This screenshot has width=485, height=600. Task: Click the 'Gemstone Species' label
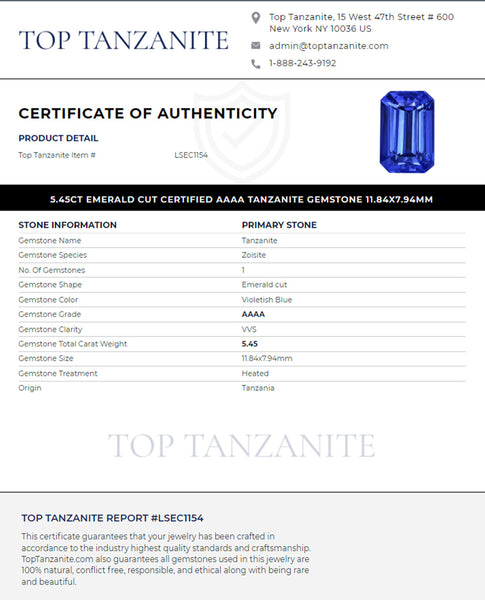(52, 255)
